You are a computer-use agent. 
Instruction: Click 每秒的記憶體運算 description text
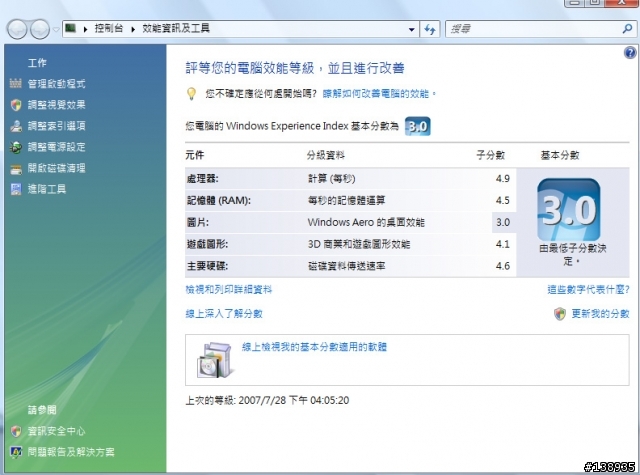347,201
